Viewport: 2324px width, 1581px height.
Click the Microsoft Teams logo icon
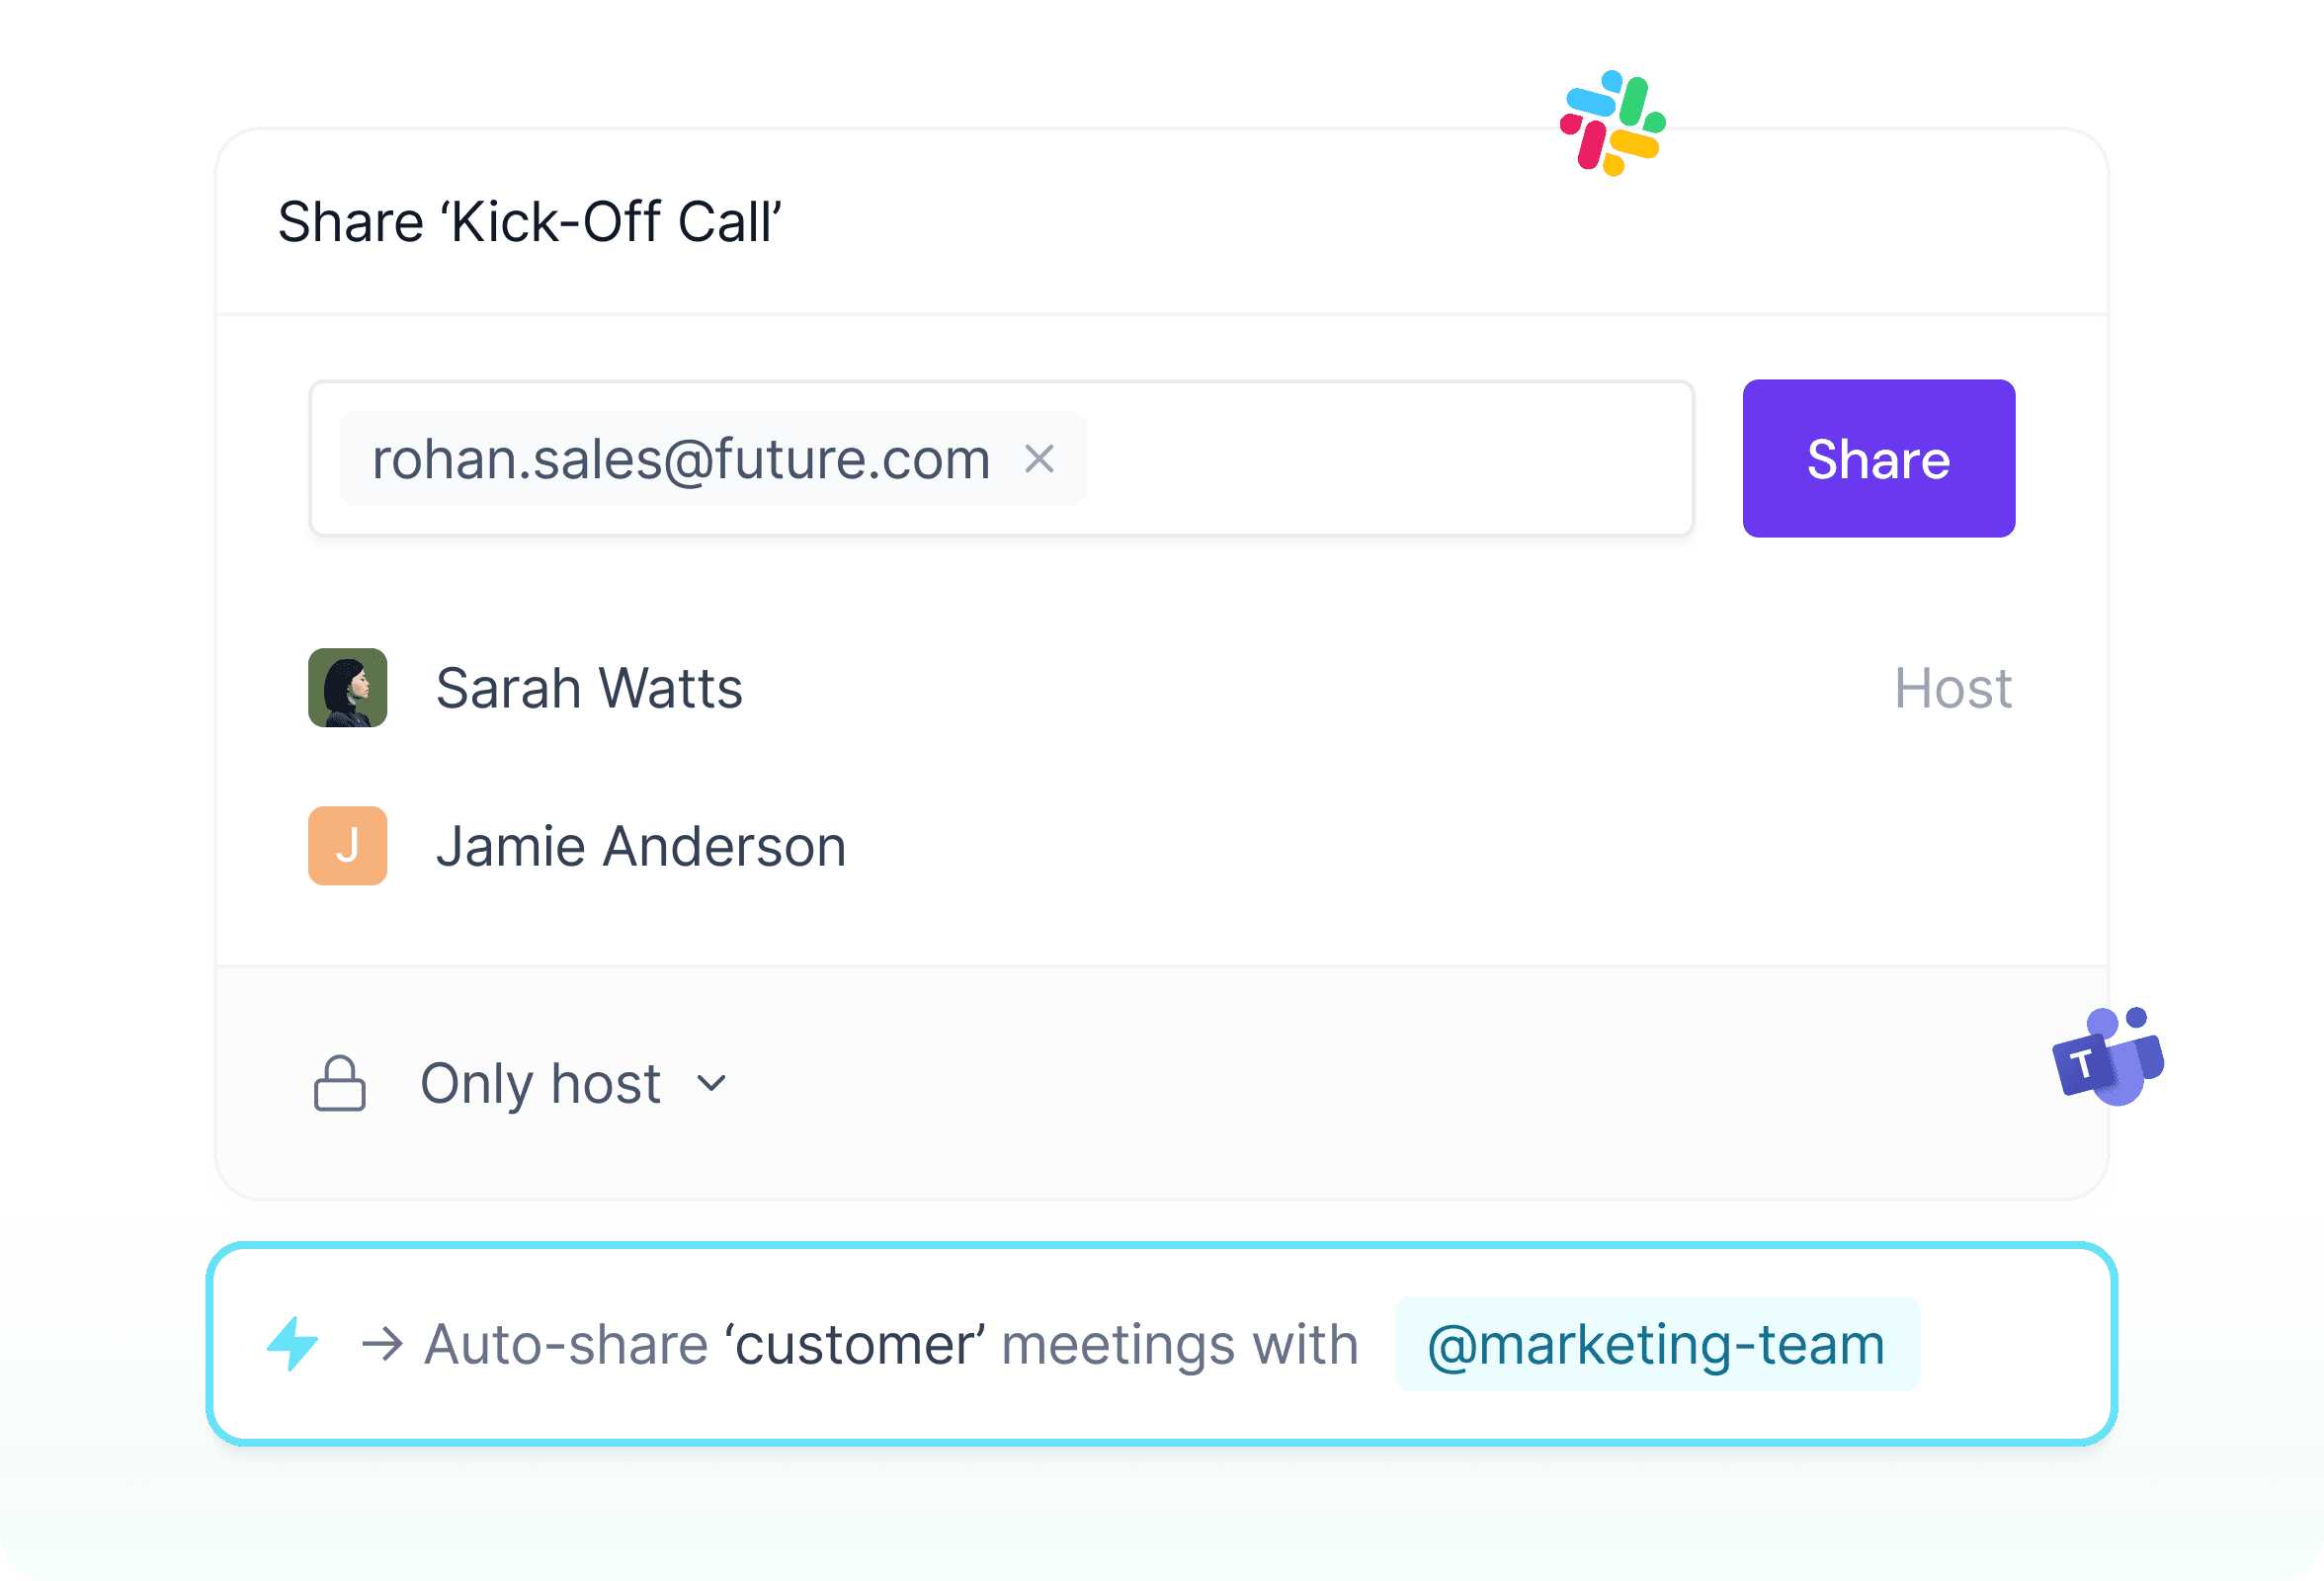tap(2107, 1057)
